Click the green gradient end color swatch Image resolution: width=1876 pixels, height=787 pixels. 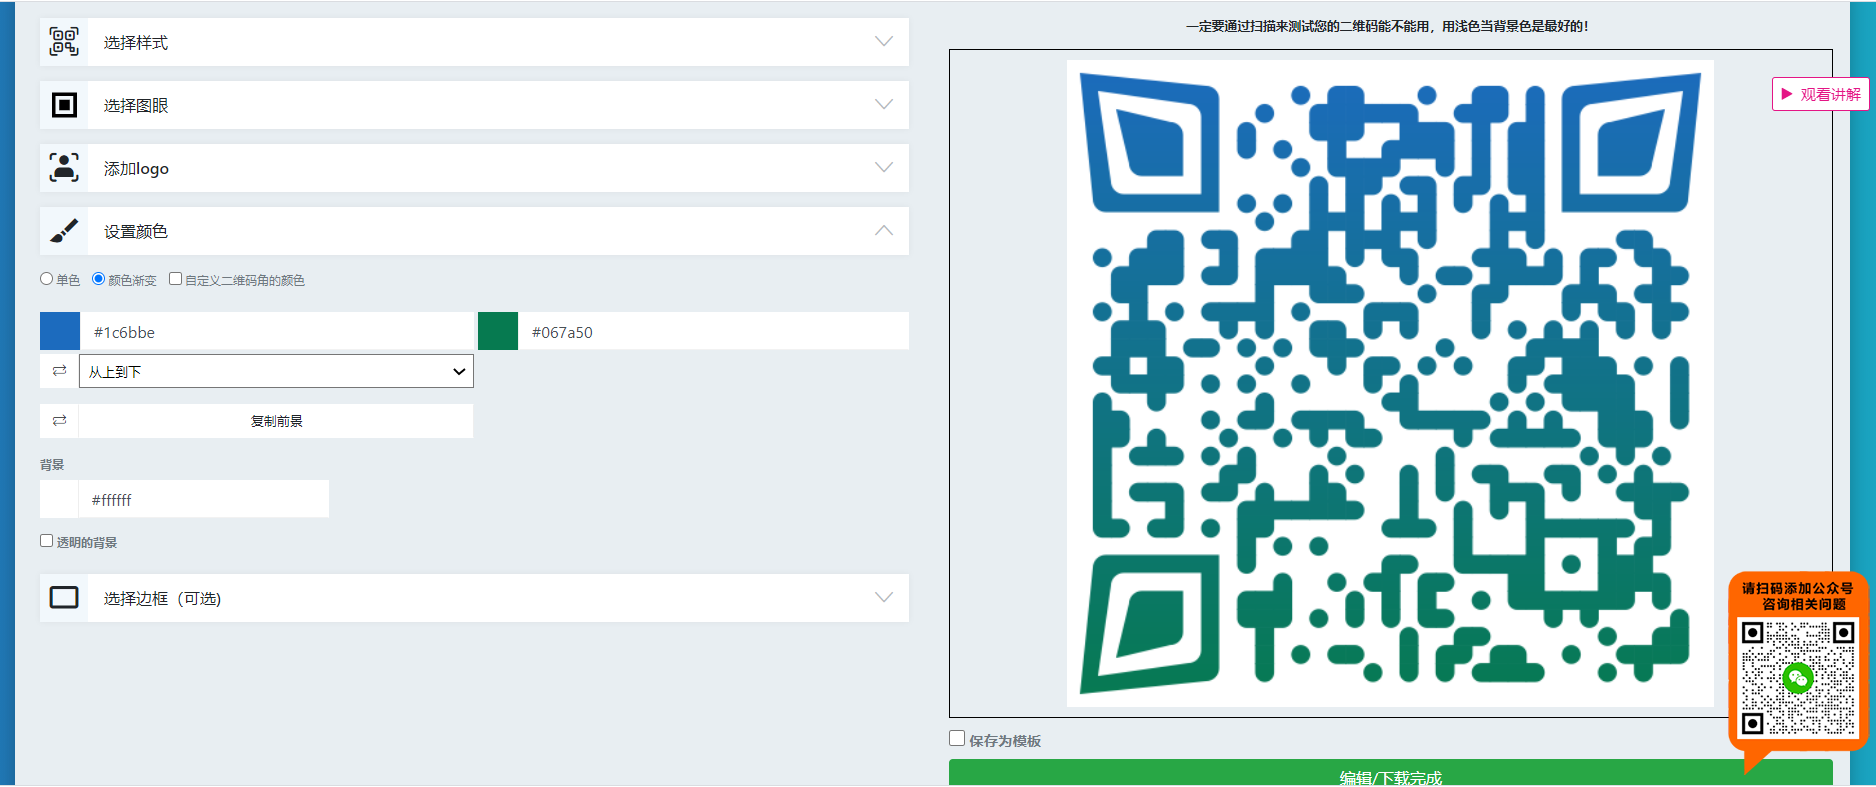click(498, 331)
